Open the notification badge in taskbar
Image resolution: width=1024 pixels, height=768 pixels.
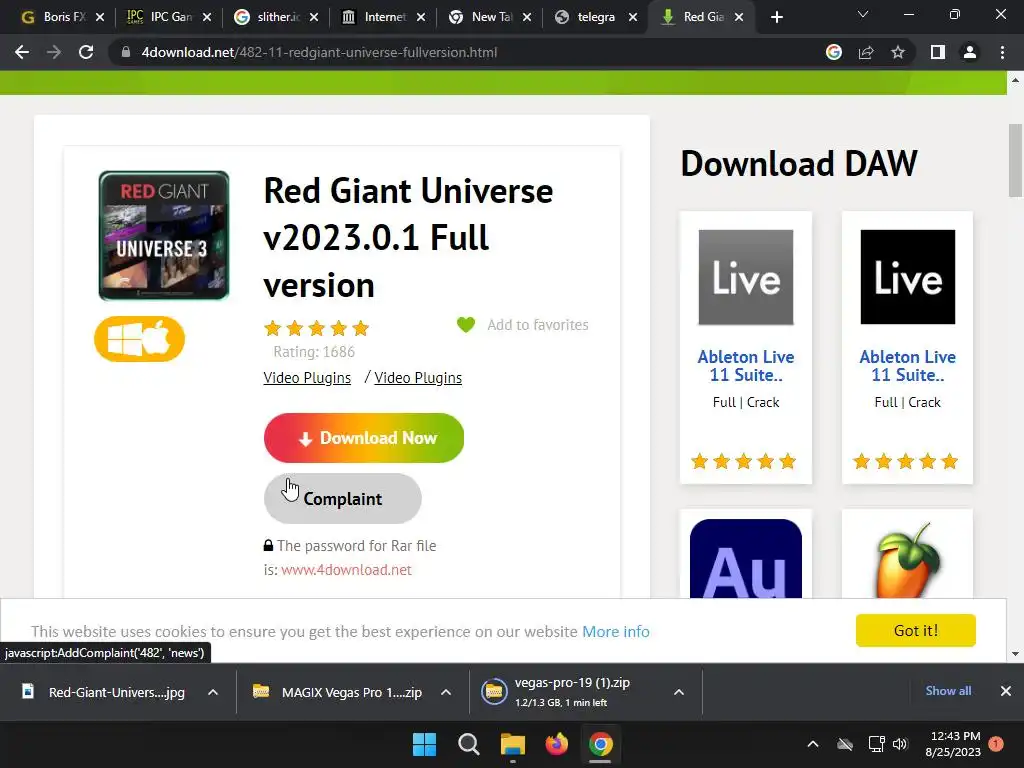(x=996, y=744)
